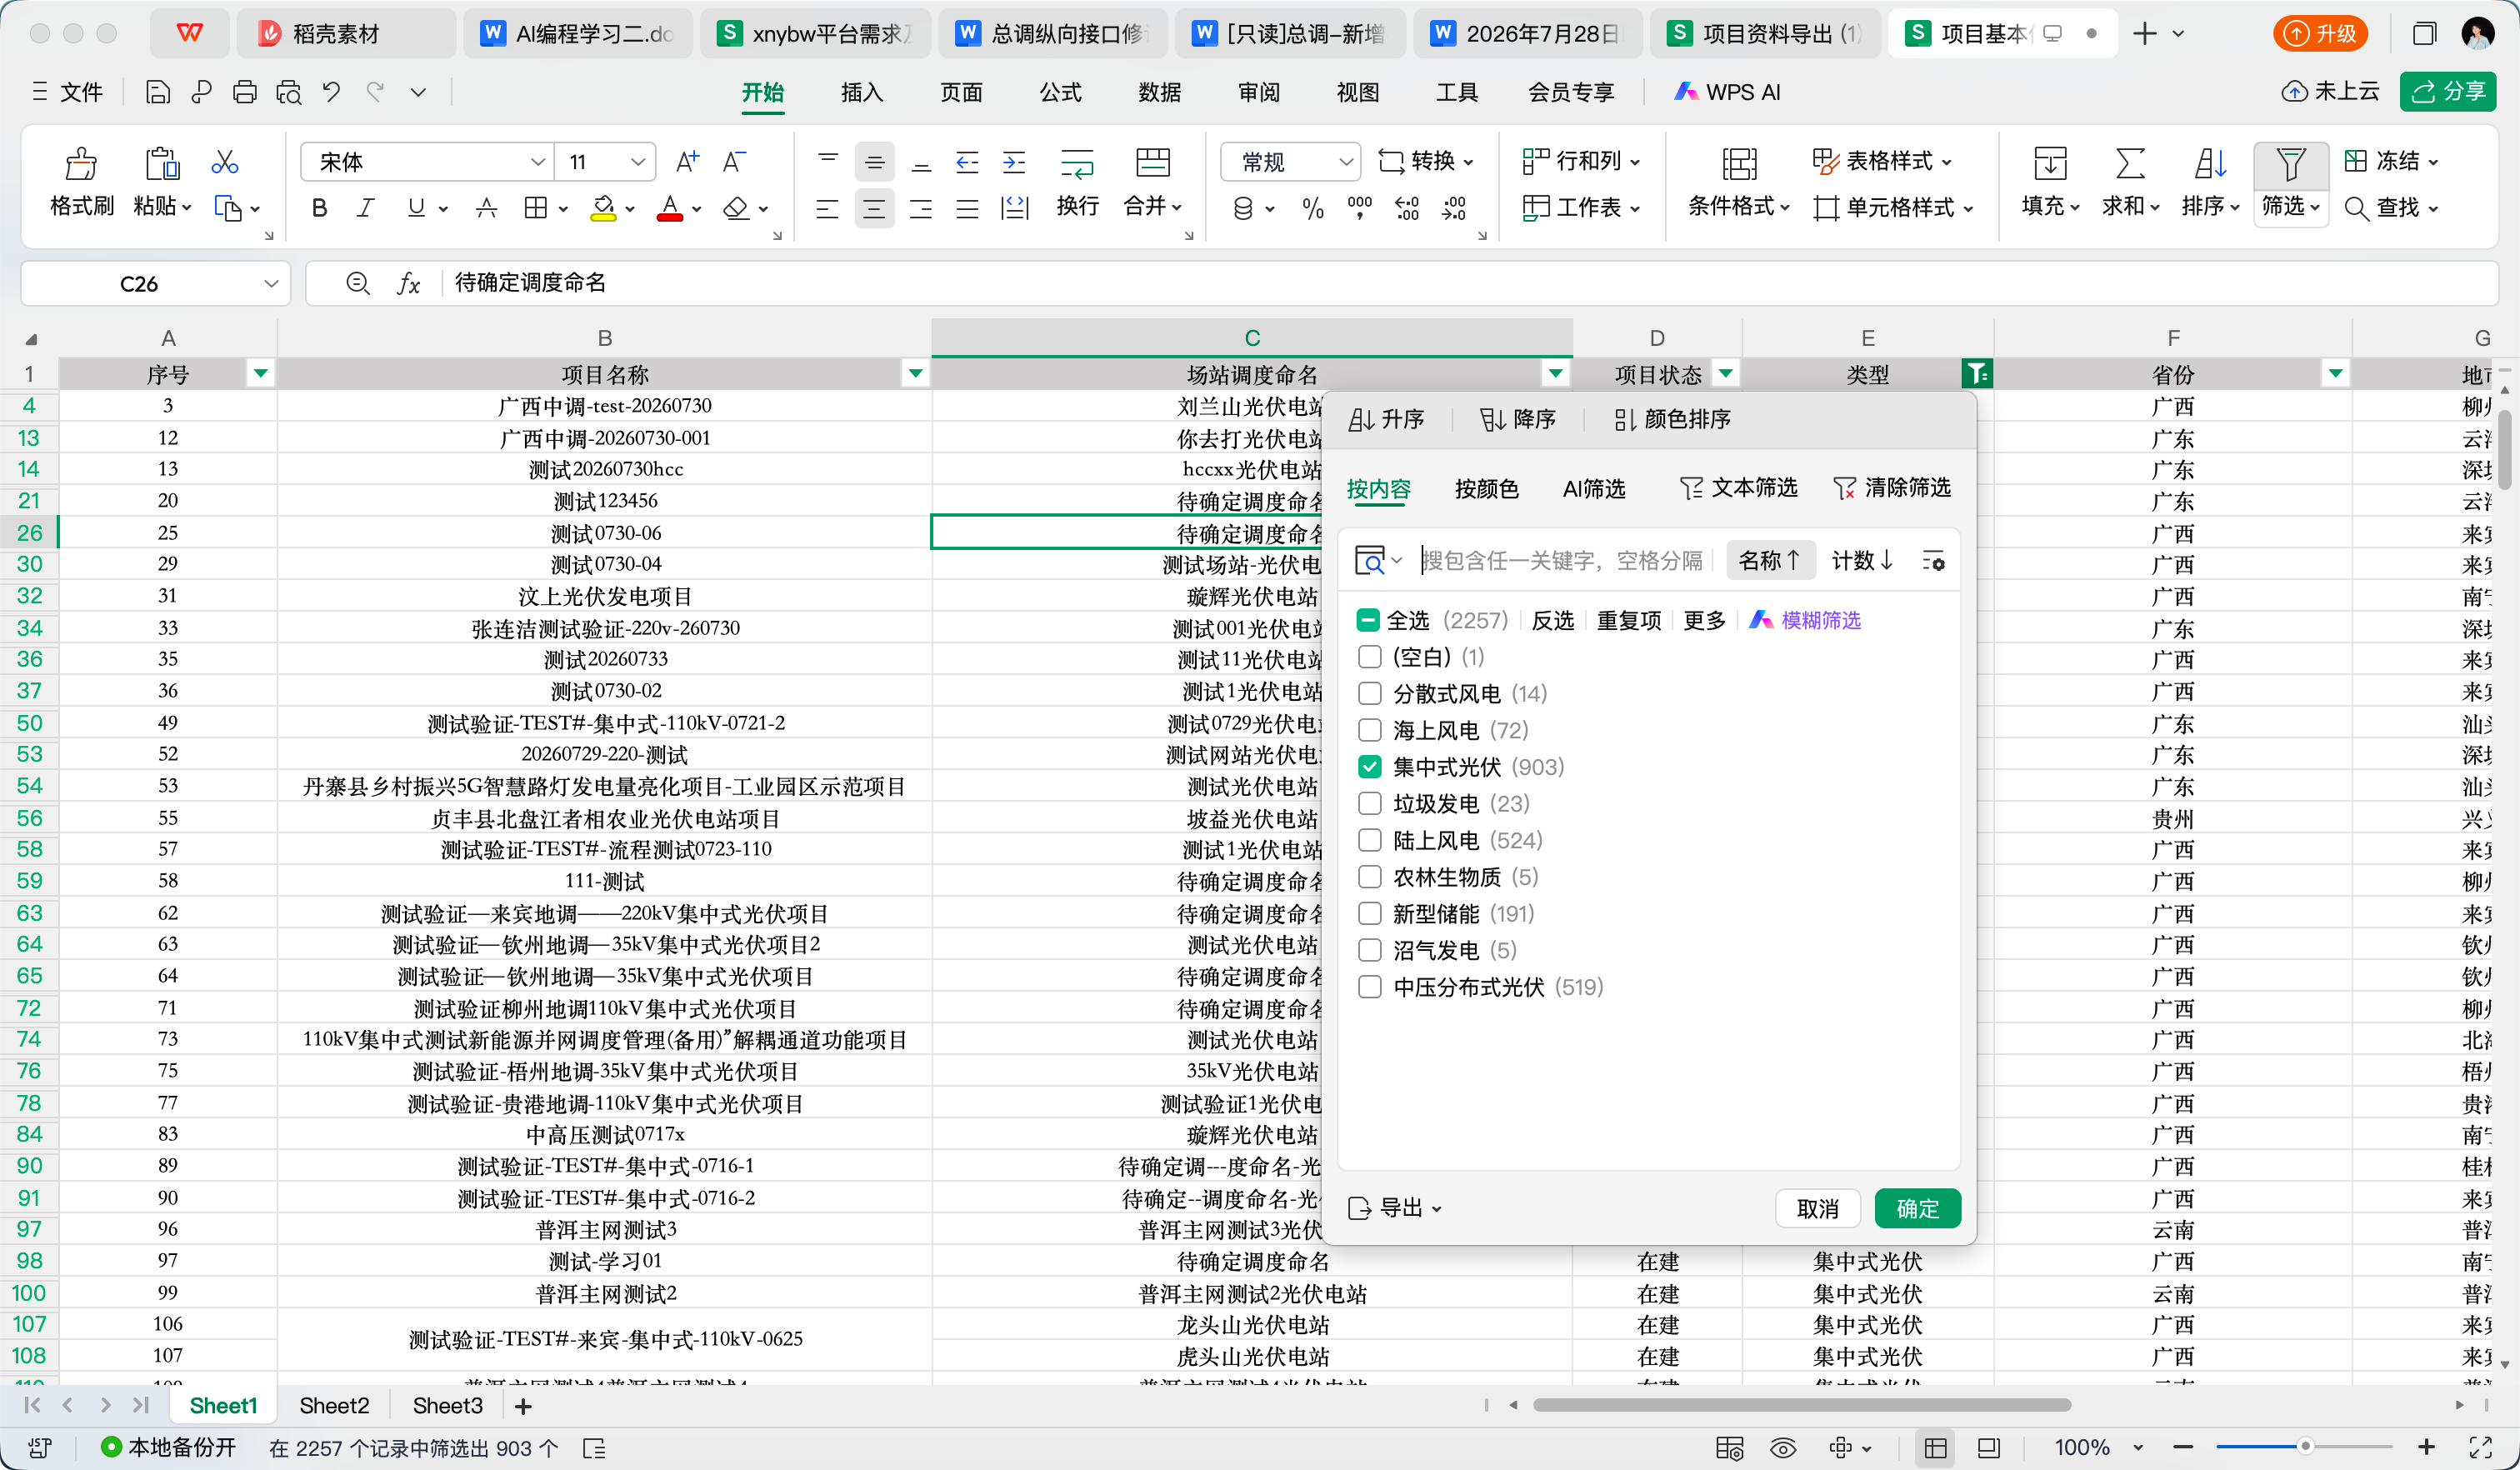
Task: Click the percent style icon
Action: click(1313, 208)
